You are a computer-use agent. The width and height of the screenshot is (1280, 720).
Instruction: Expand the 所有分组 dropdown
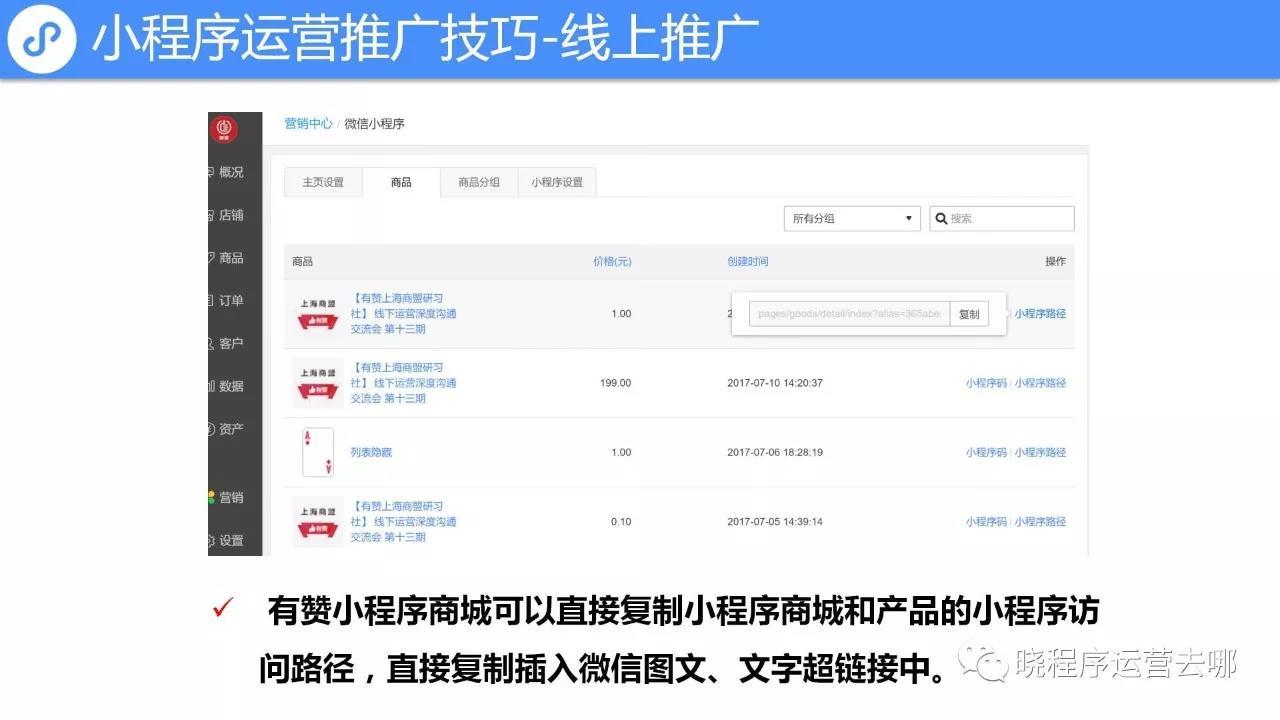click(852, 218)
